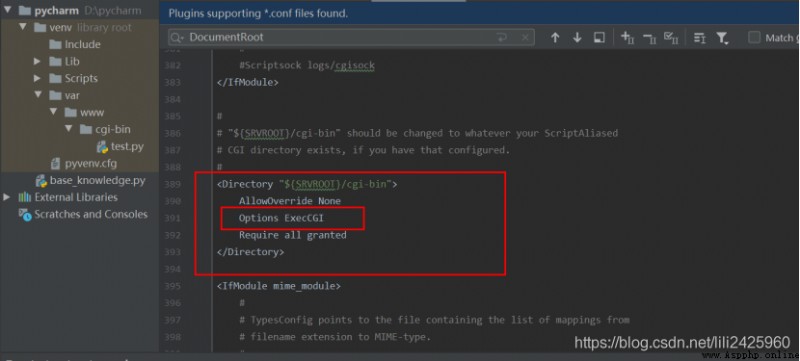Expand the Lib folder
800x361 pixels.
37,61
